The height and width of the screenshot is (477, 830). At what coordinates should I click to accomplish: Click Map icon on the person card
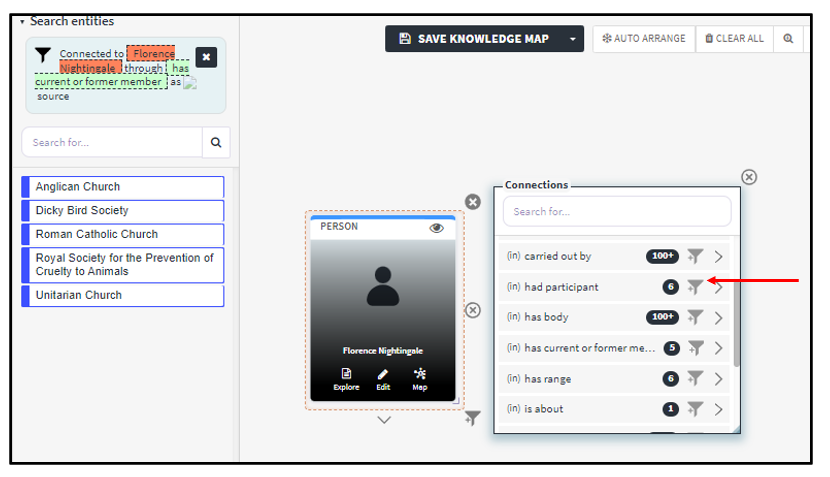pyautogui.click(x=419, y=379)
